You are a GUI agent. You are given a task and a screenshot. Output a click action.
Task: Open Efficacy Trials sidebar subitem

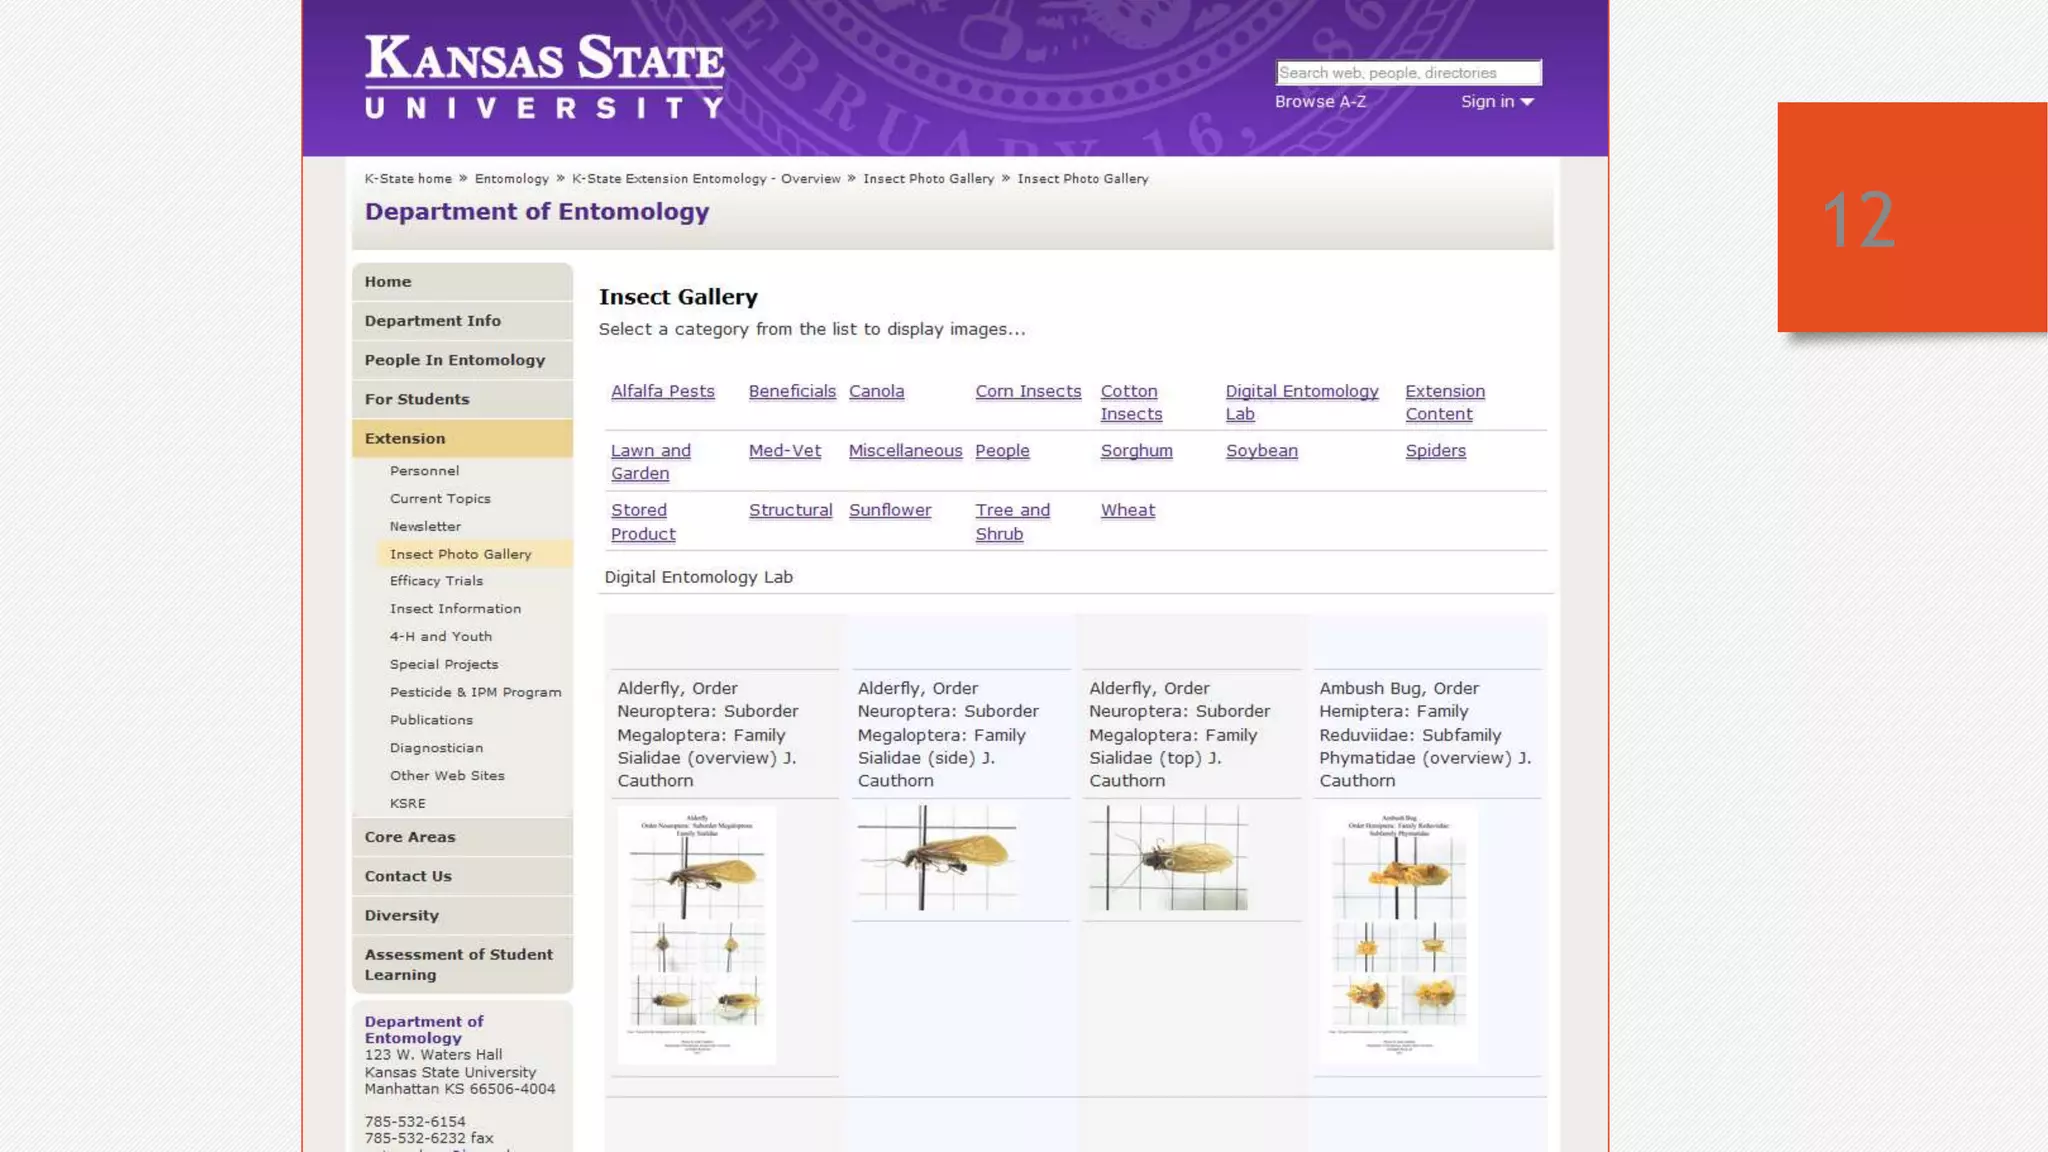[x=436, y=581]
